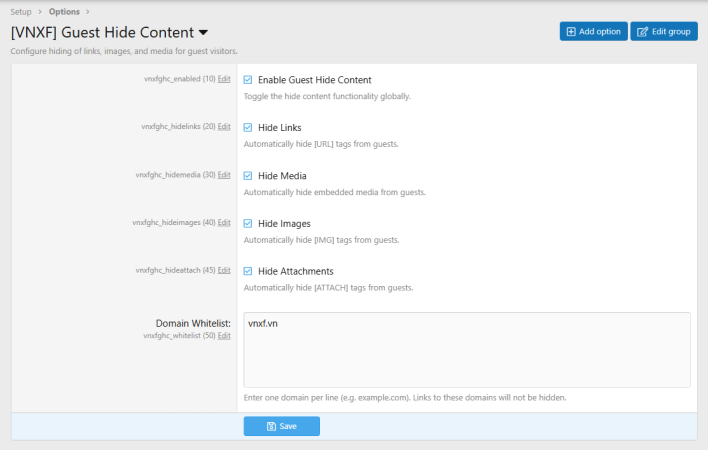This screenshot has width=708, height=450.
Task: Expand the Guest Hide Content title dropdown
Action: [204, 33]
